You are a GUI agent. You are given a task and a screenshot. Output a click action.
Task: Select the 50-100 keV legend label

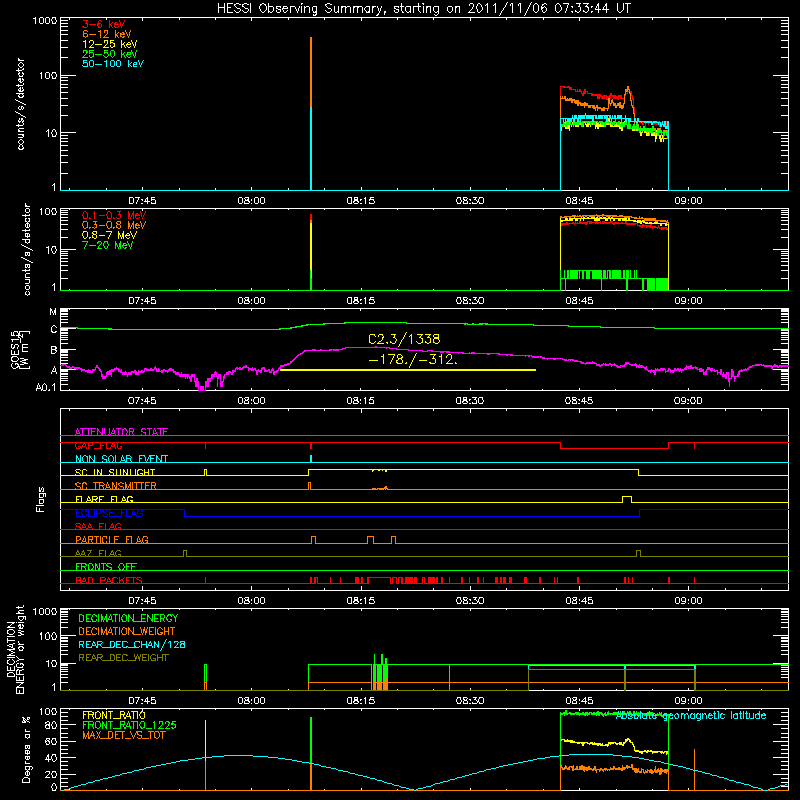coord(113,64)
